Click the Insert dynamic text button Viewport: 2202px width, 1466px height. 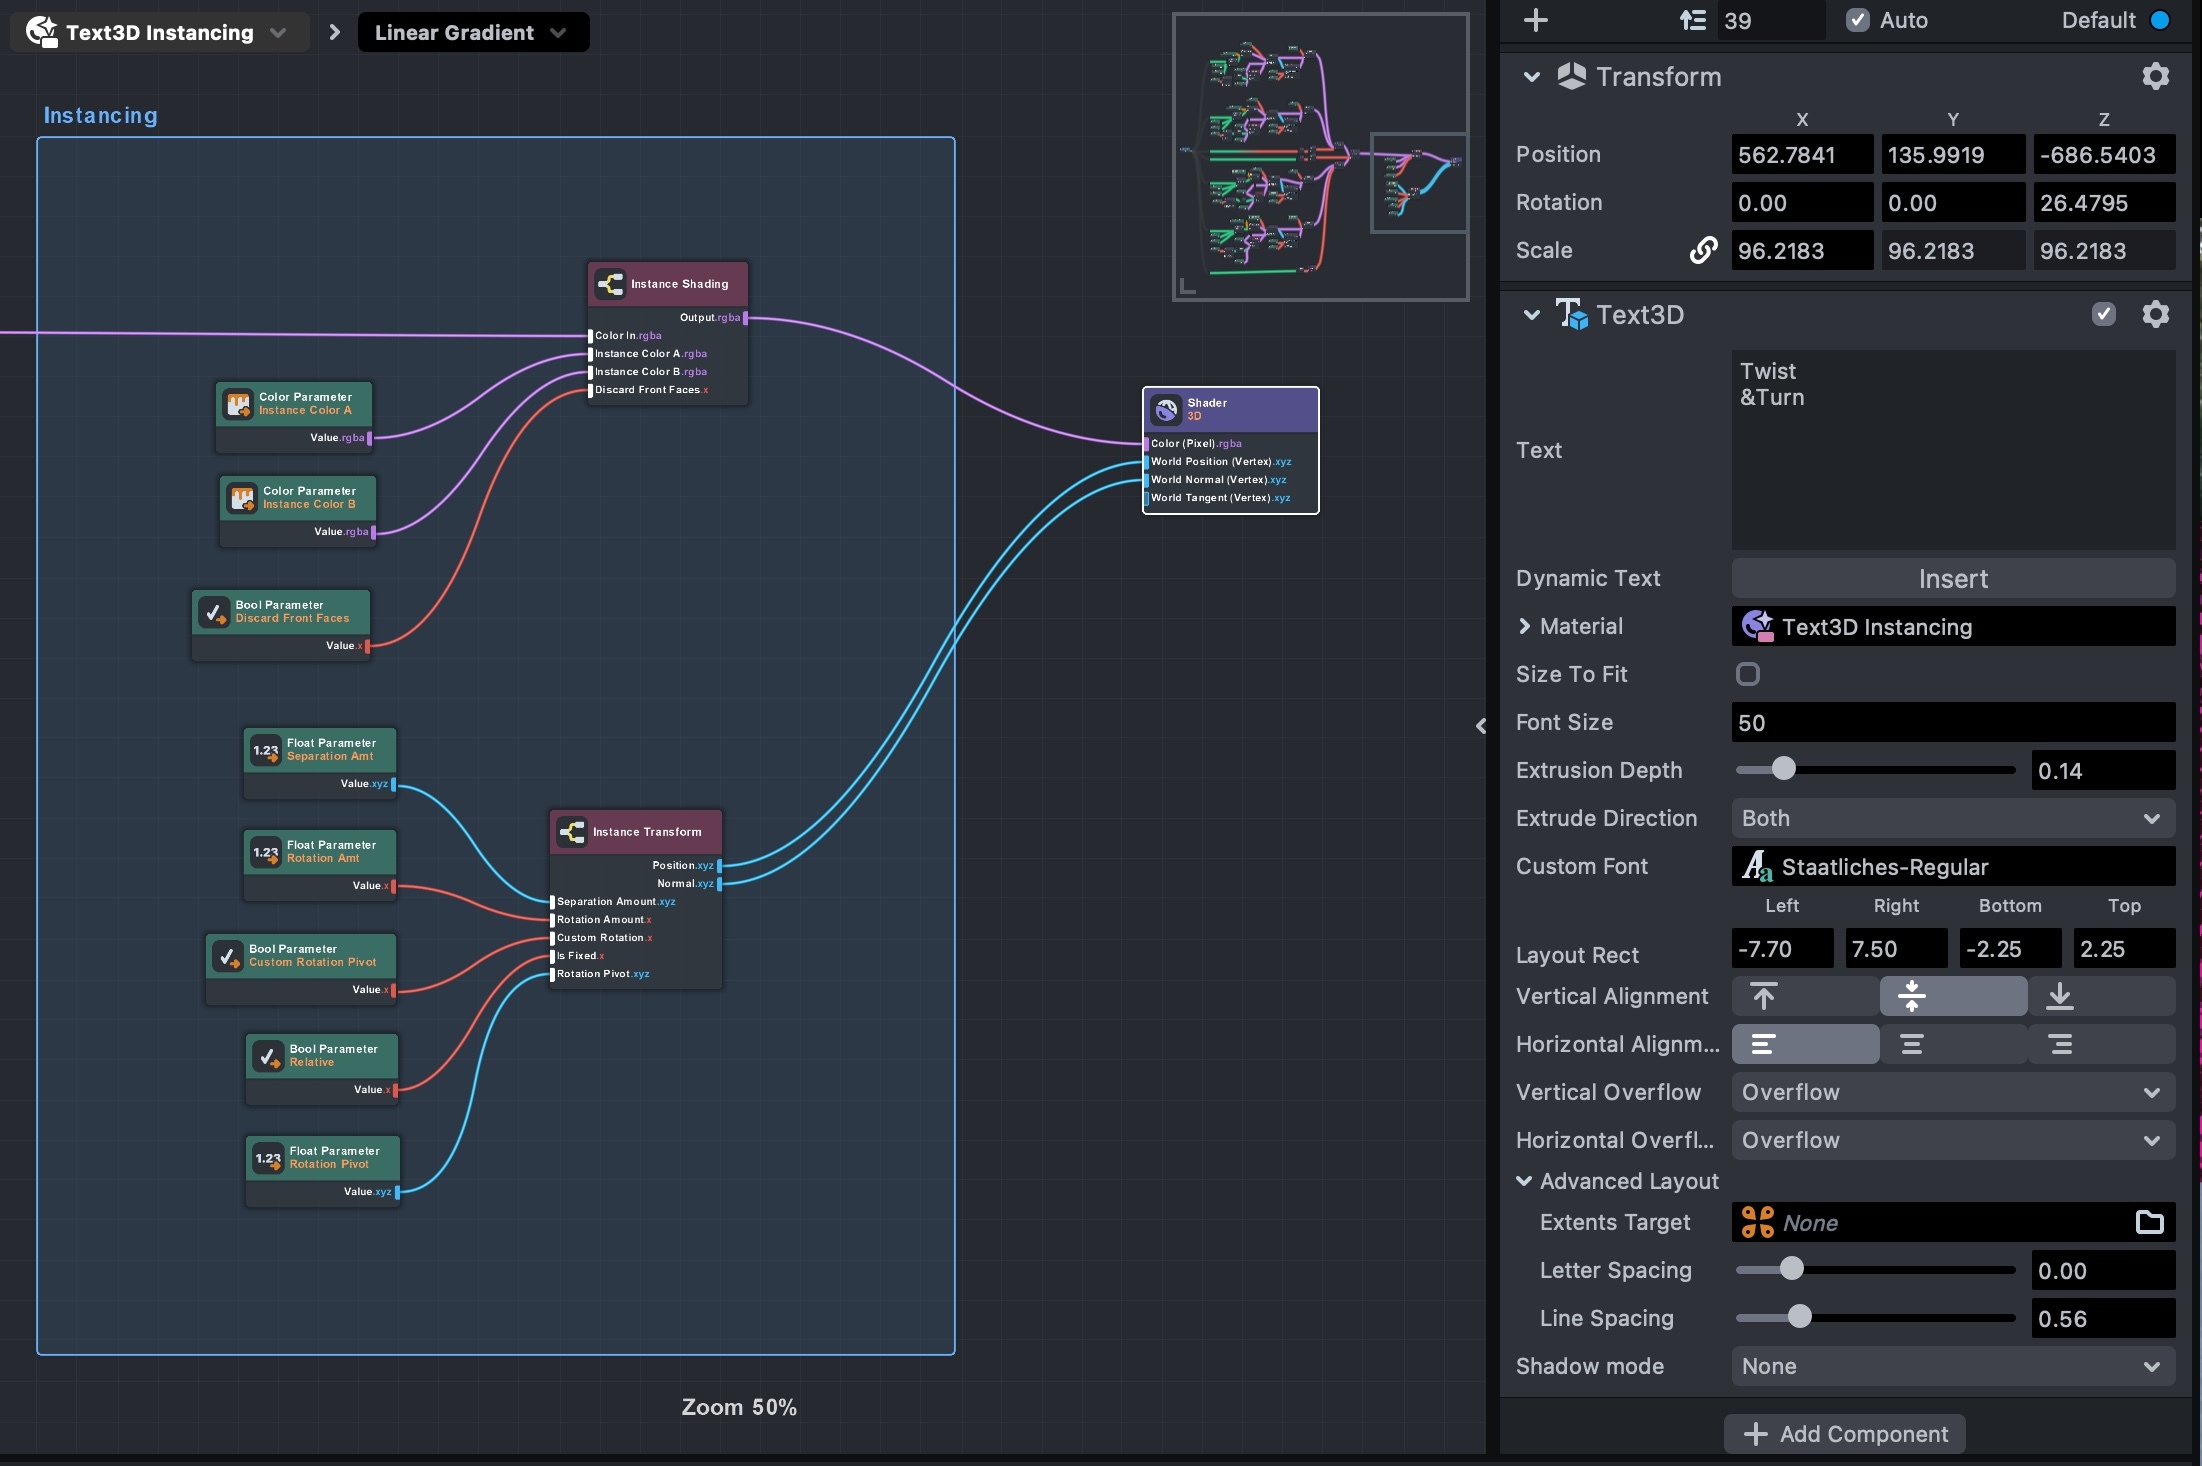pyautogui.click(x=1952, y=579)
